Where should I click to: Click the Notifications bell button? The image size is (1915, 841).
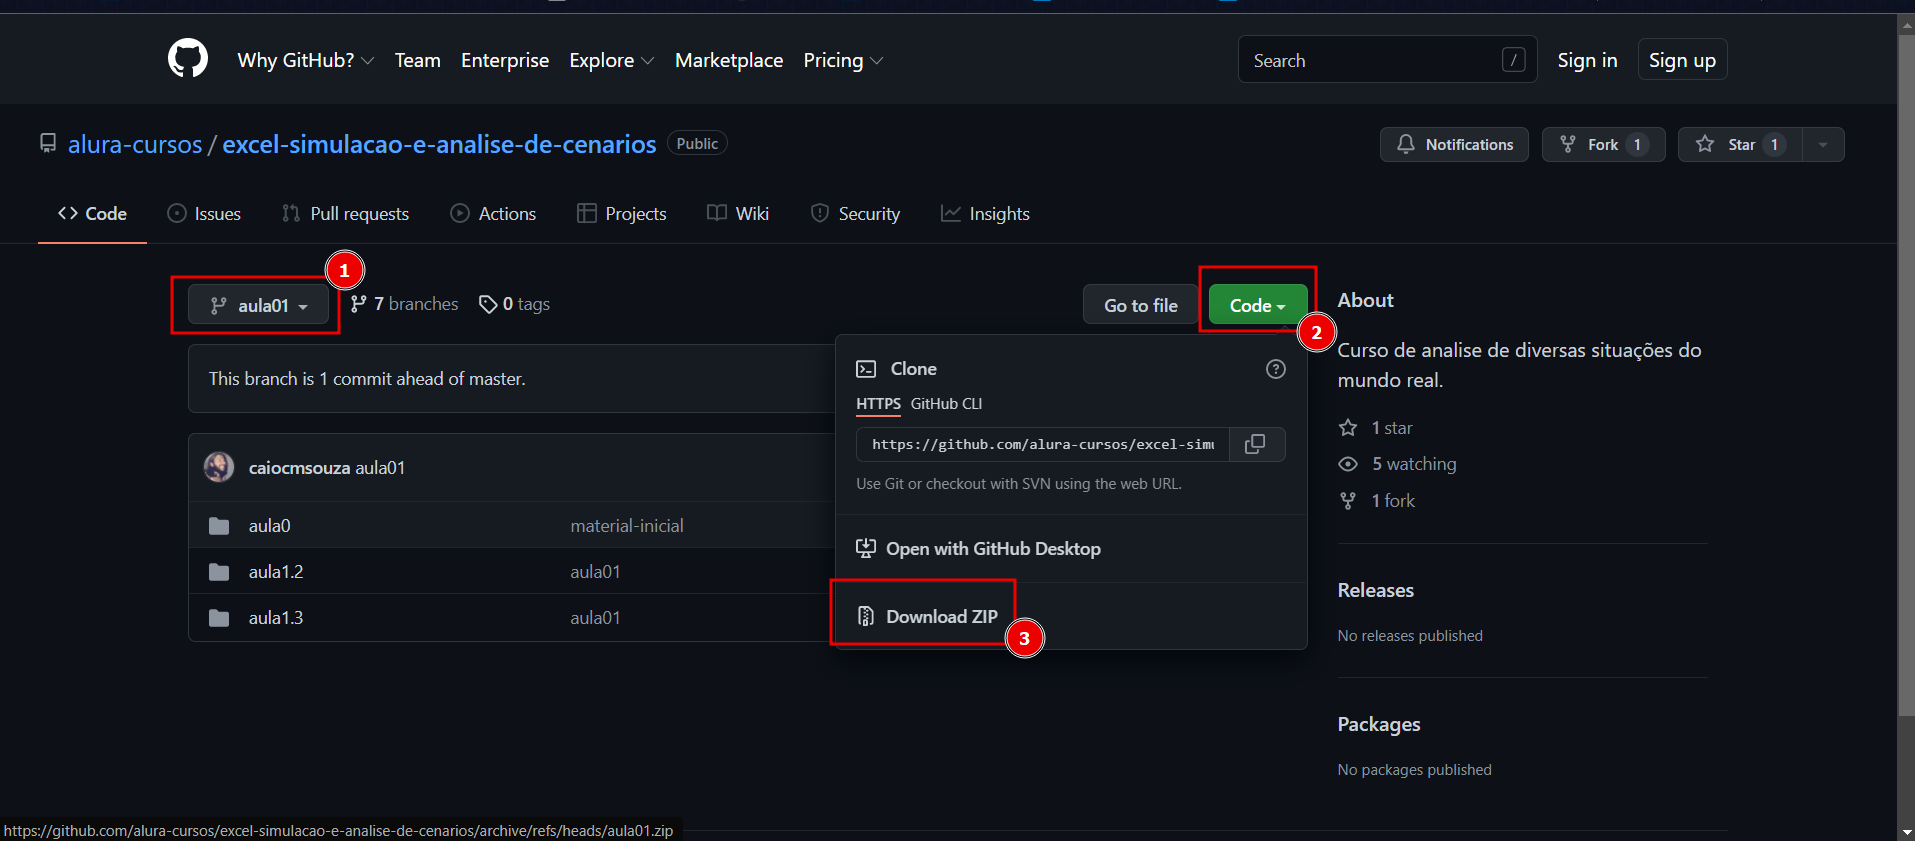point(1454,144)
